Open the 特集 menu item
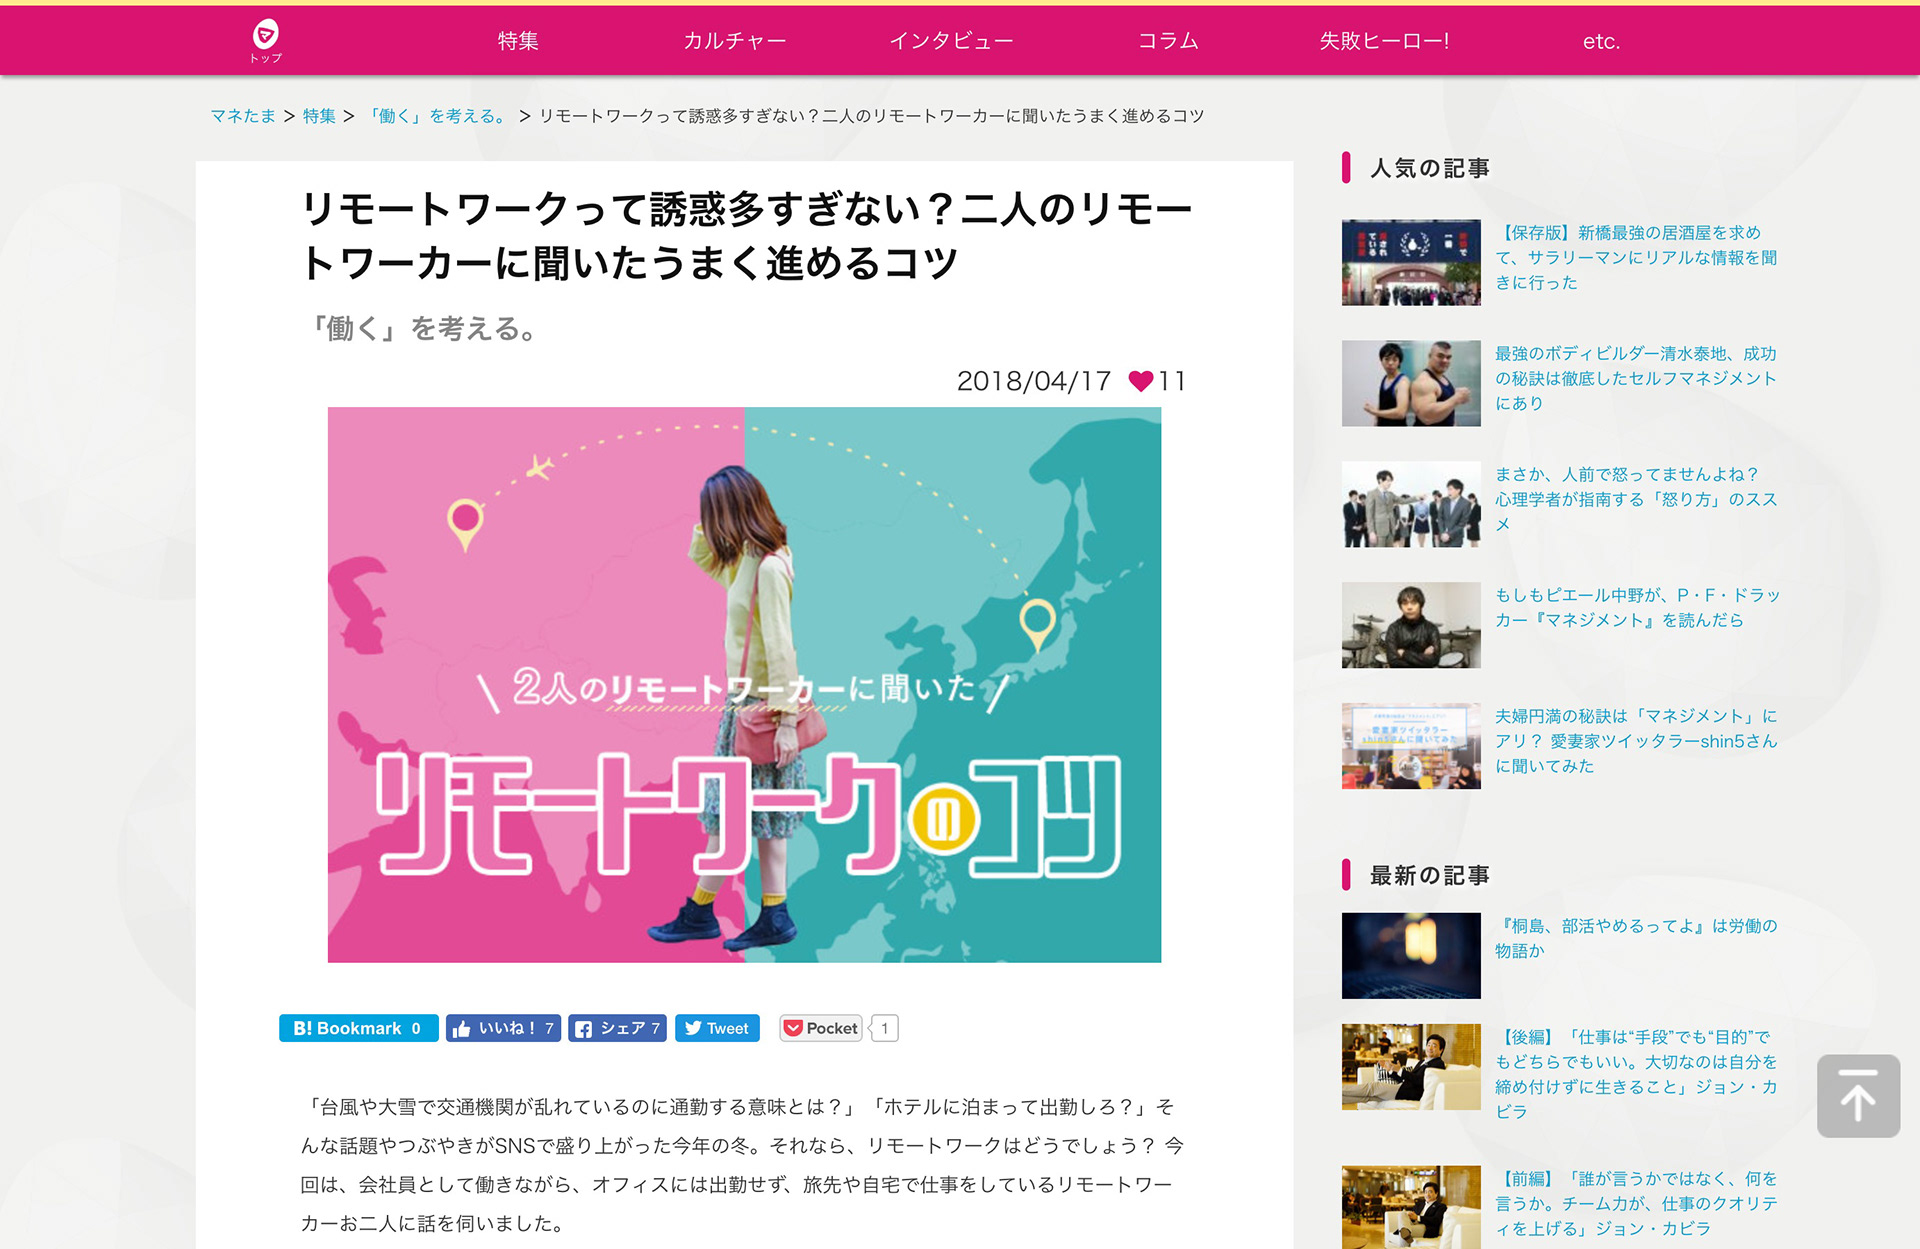 click(x=518, y=41)
